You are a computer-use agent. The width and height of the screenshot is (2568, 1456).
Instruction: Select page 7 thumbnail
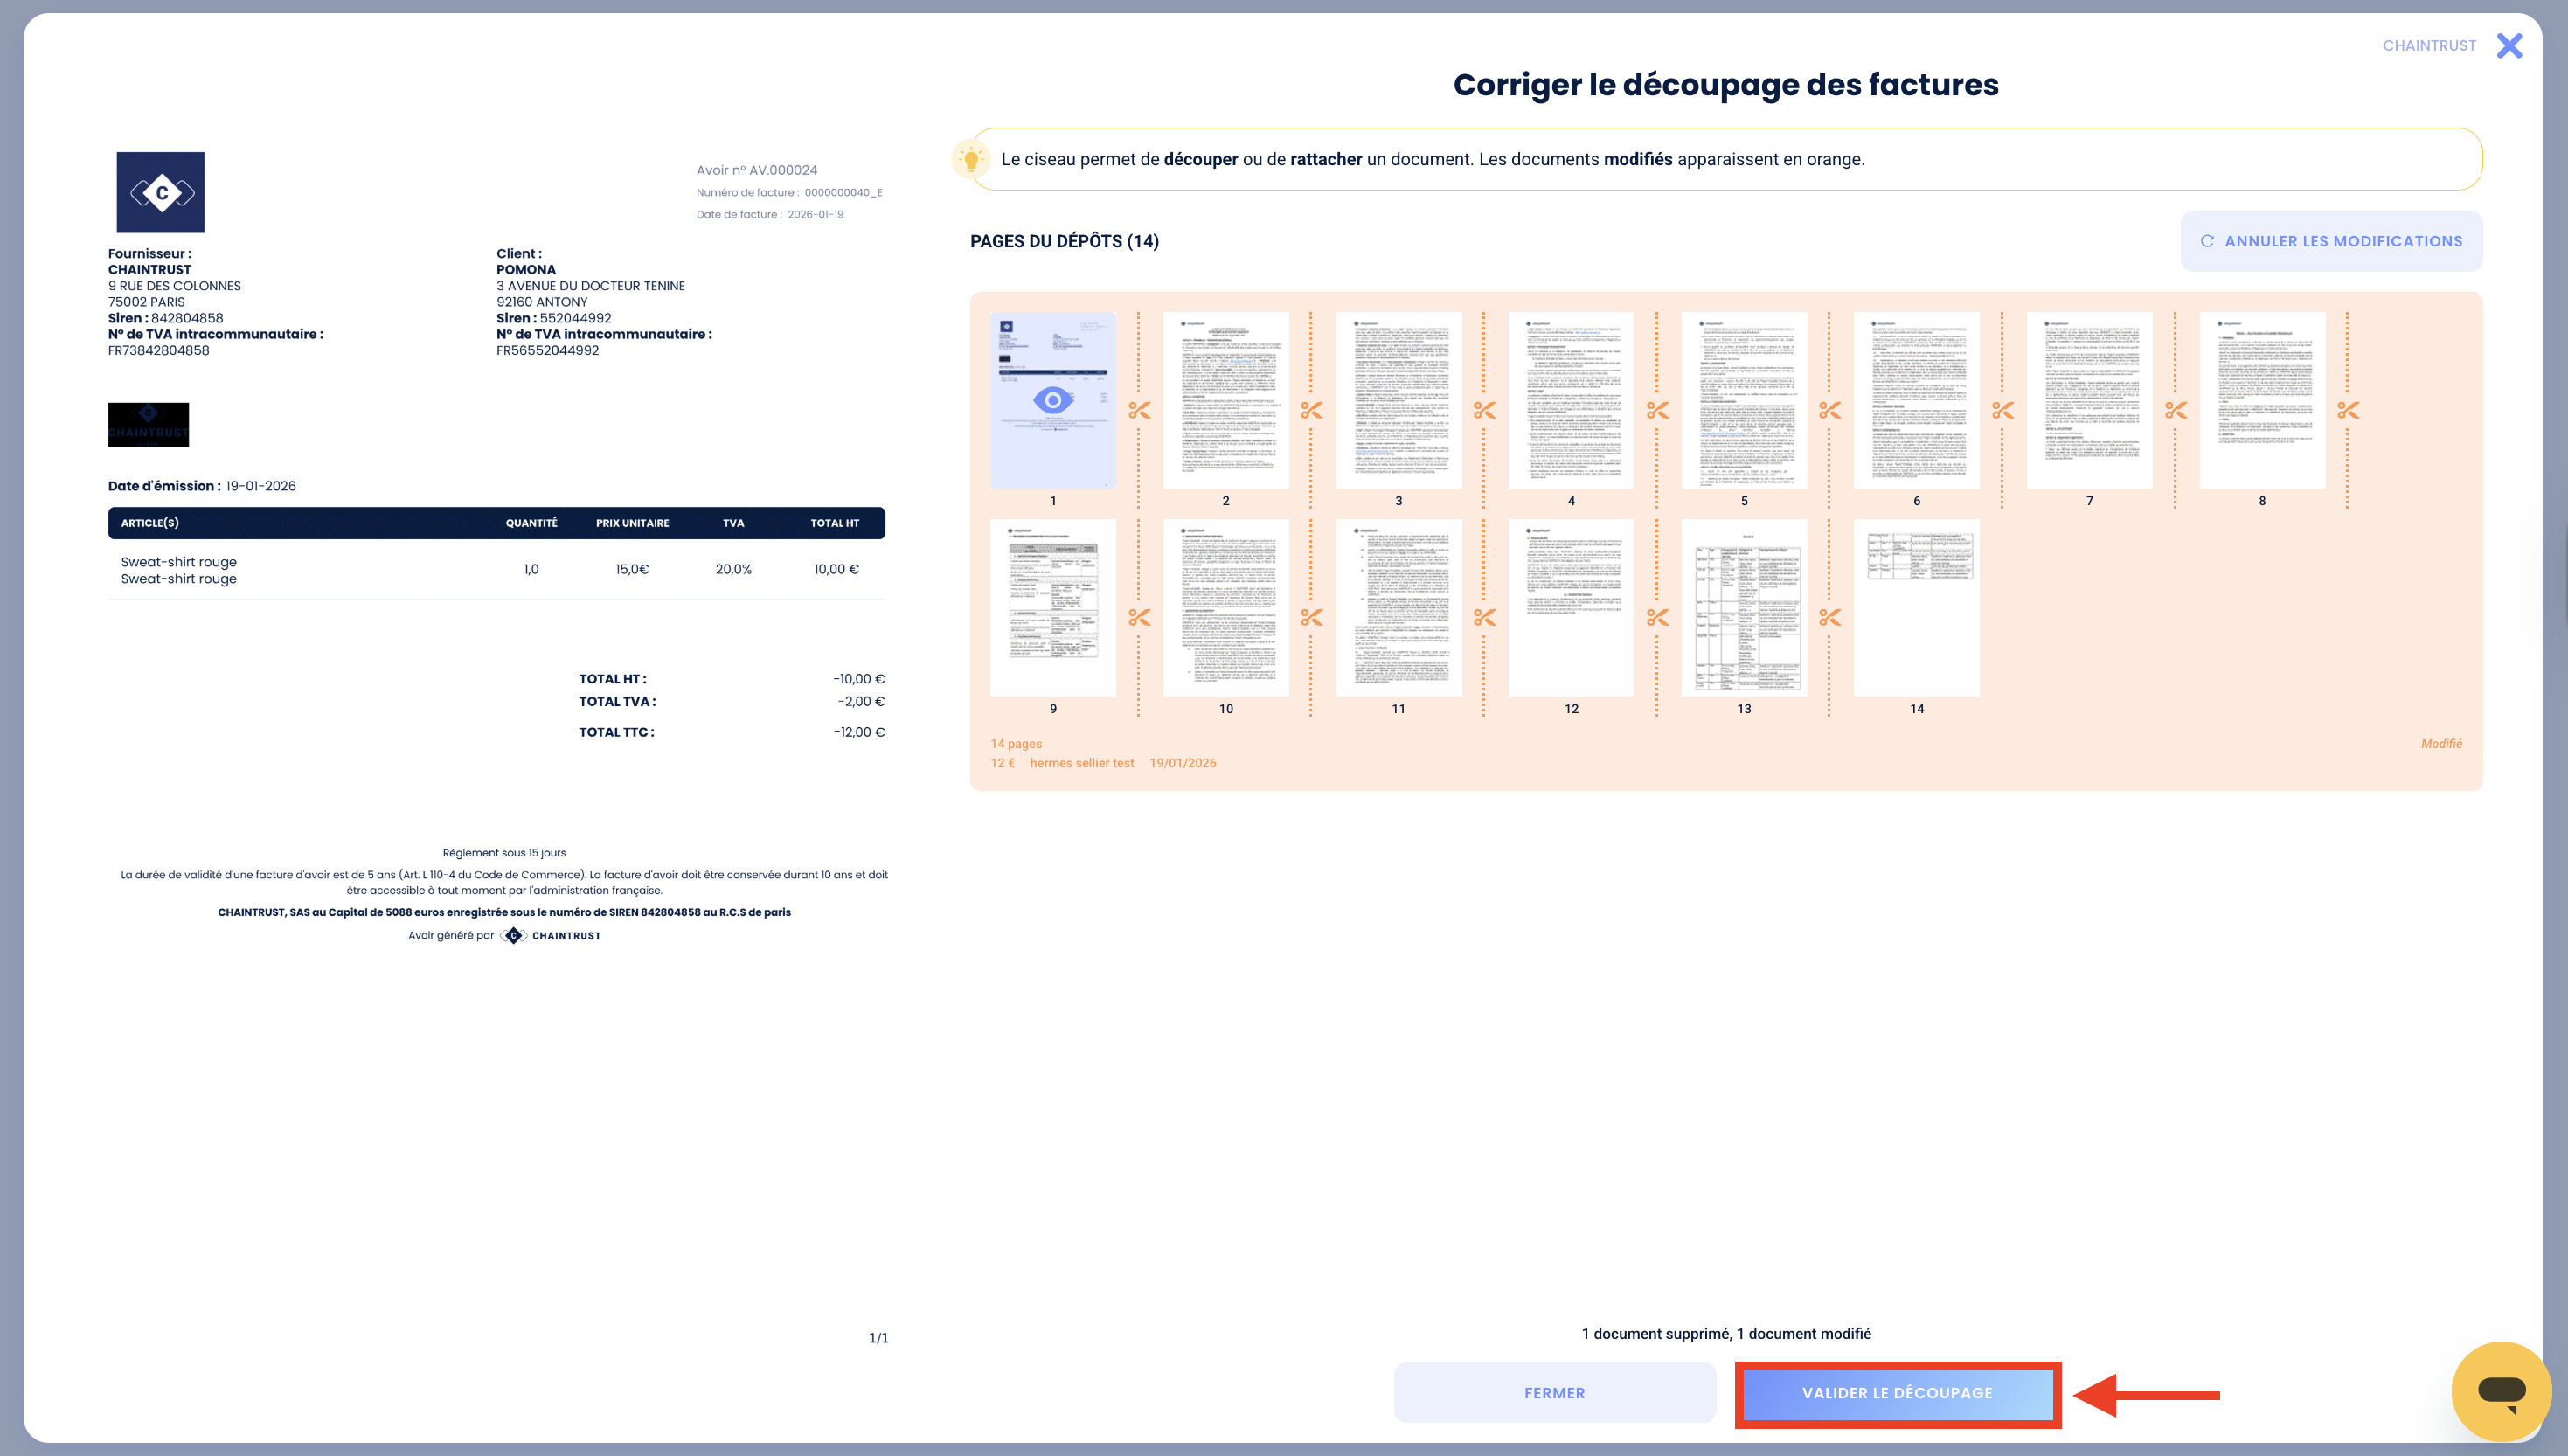pos(2089,400)
